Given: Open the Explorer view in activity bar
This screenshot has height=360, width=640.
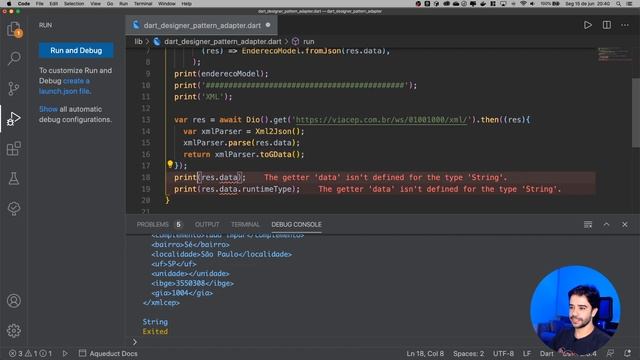Looking at the screenshot, I should 14,29.
